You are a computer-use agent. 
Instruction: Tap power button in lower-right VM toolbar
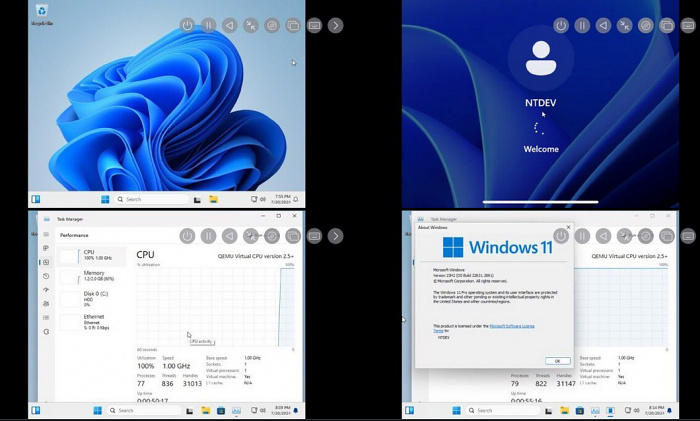561,236
